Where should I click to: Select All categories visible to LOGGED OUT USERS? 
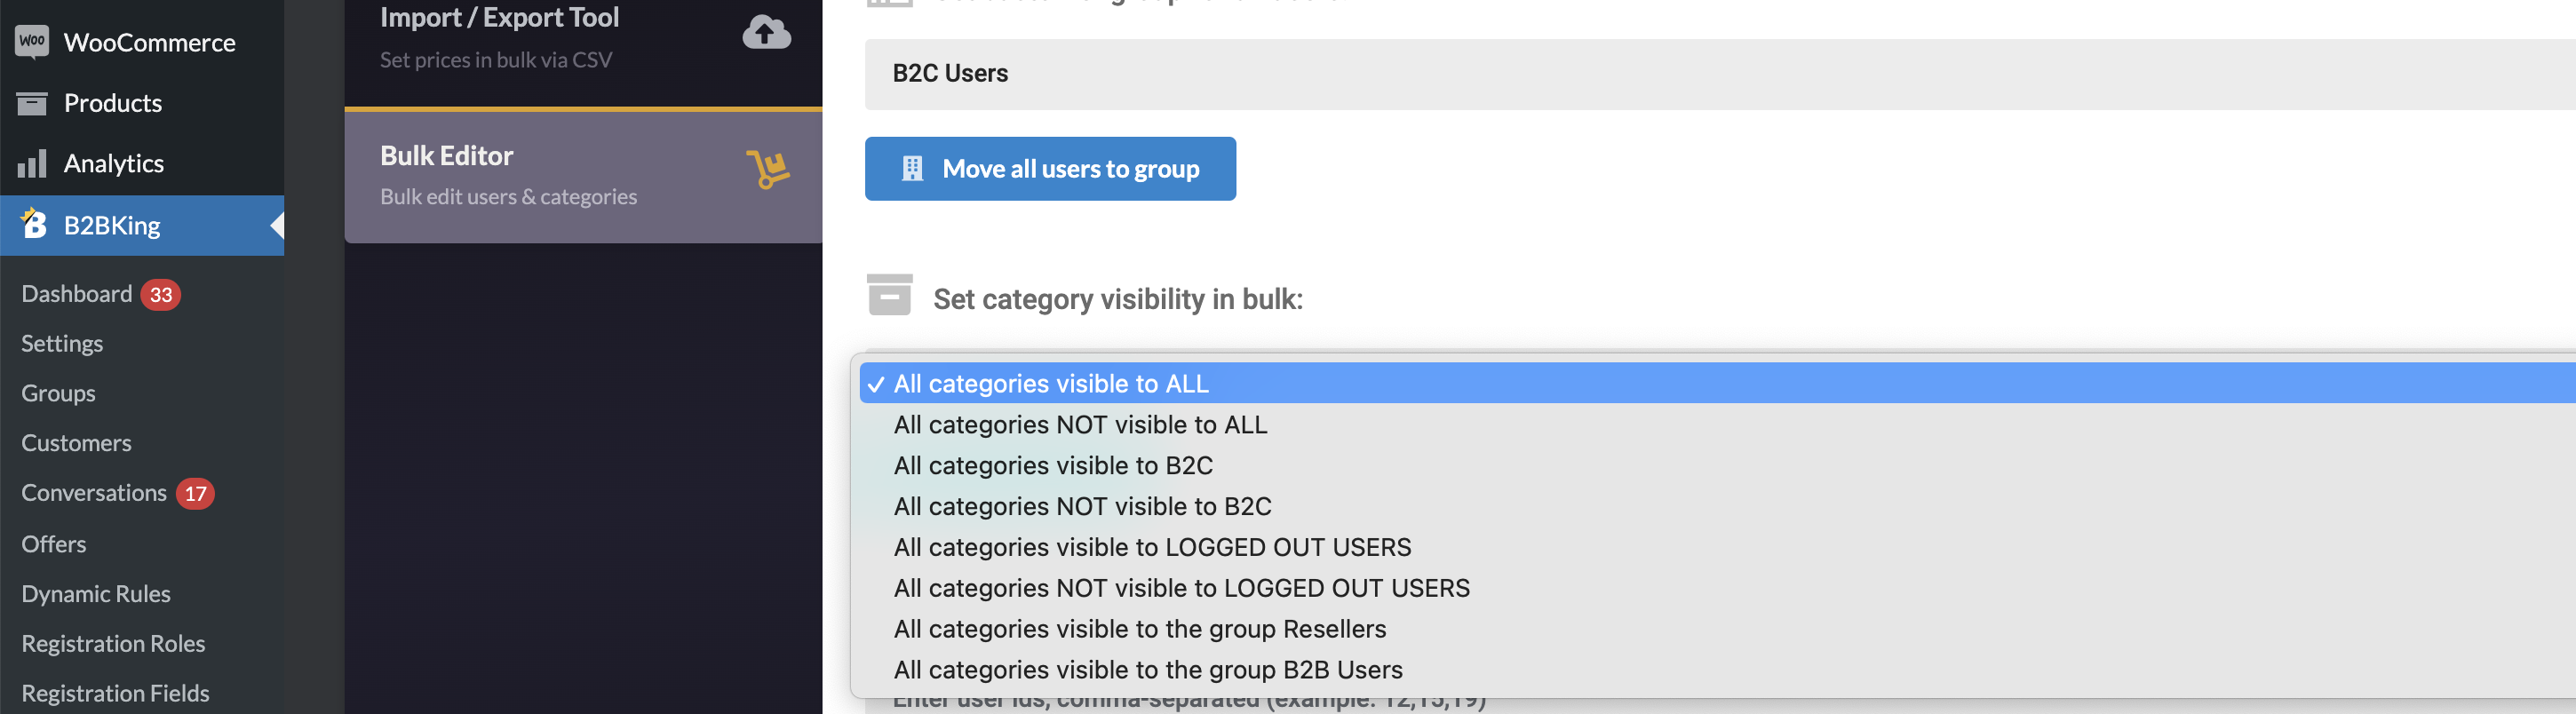(1152, 547)
